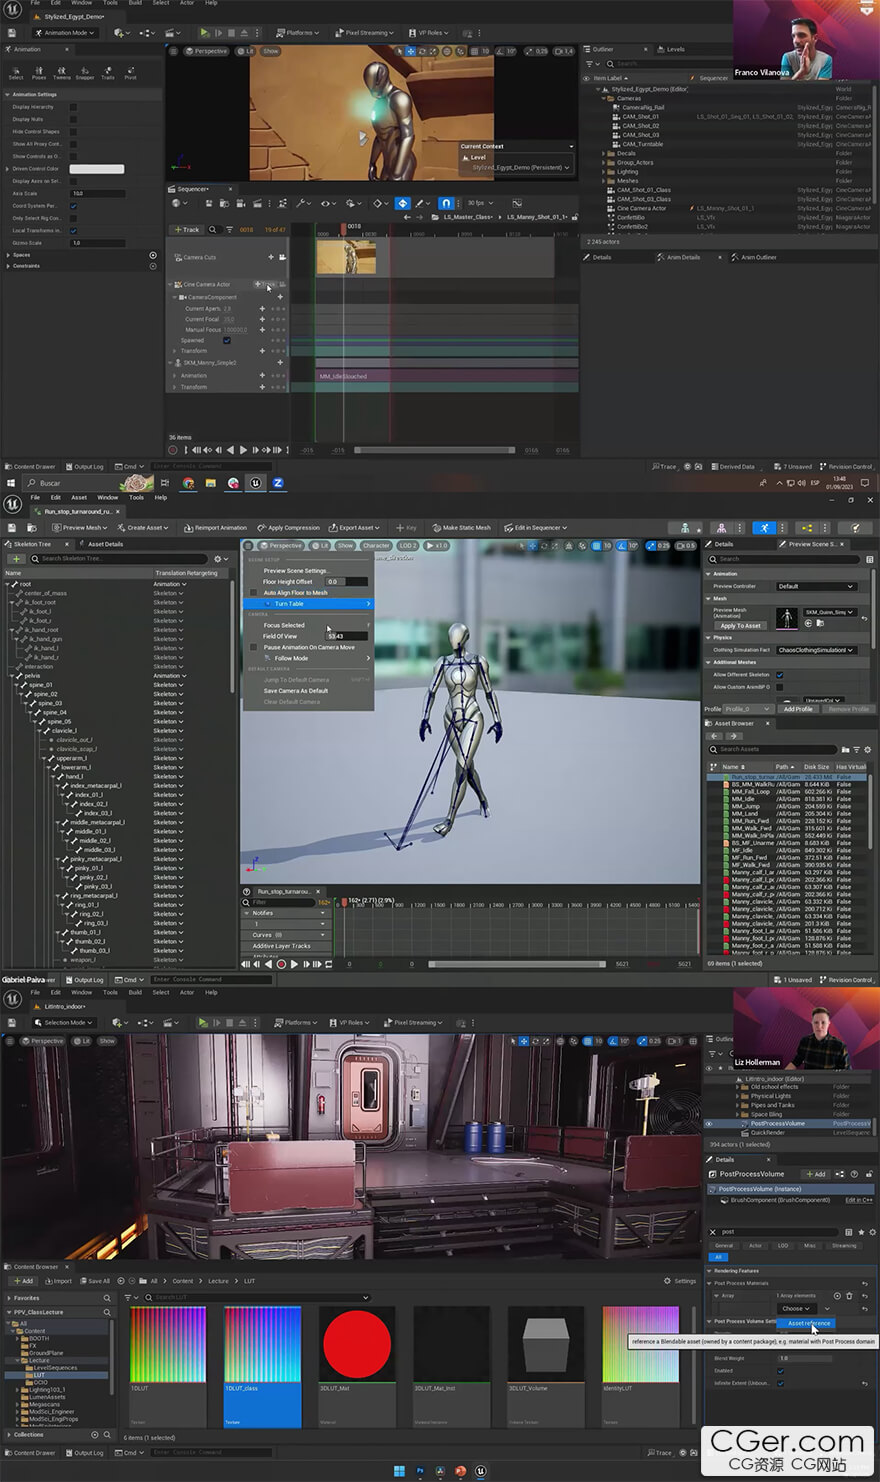
Task: Open the Selection Mode dropdown
Action: [65, 1022]
